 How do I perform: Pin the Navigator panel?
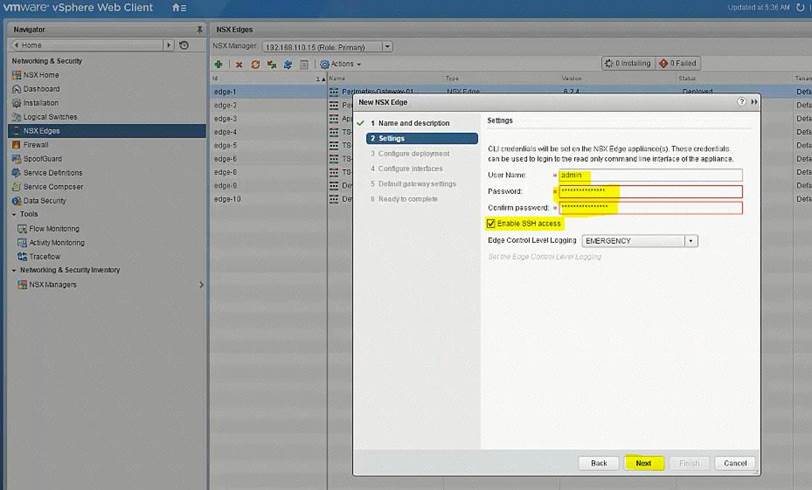198,30
